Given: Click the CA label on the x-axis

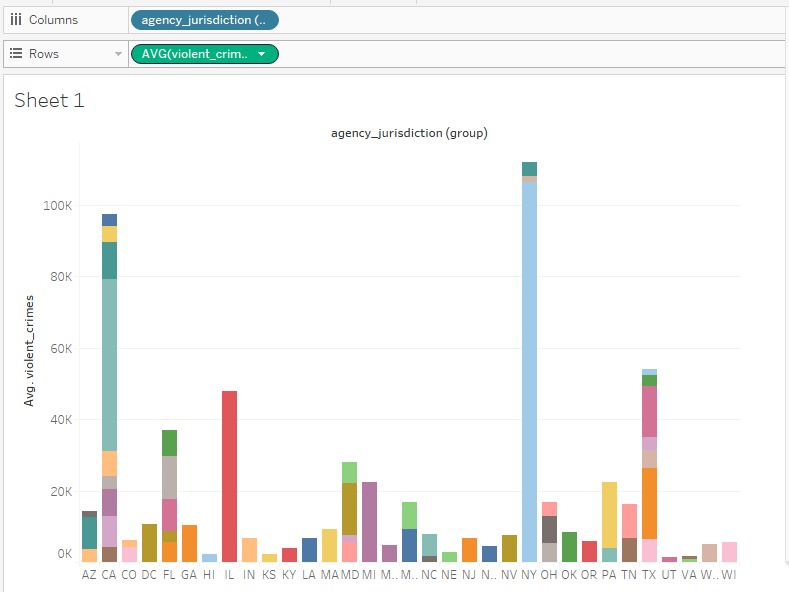Looking at the screenshot, I should [109, 575].
